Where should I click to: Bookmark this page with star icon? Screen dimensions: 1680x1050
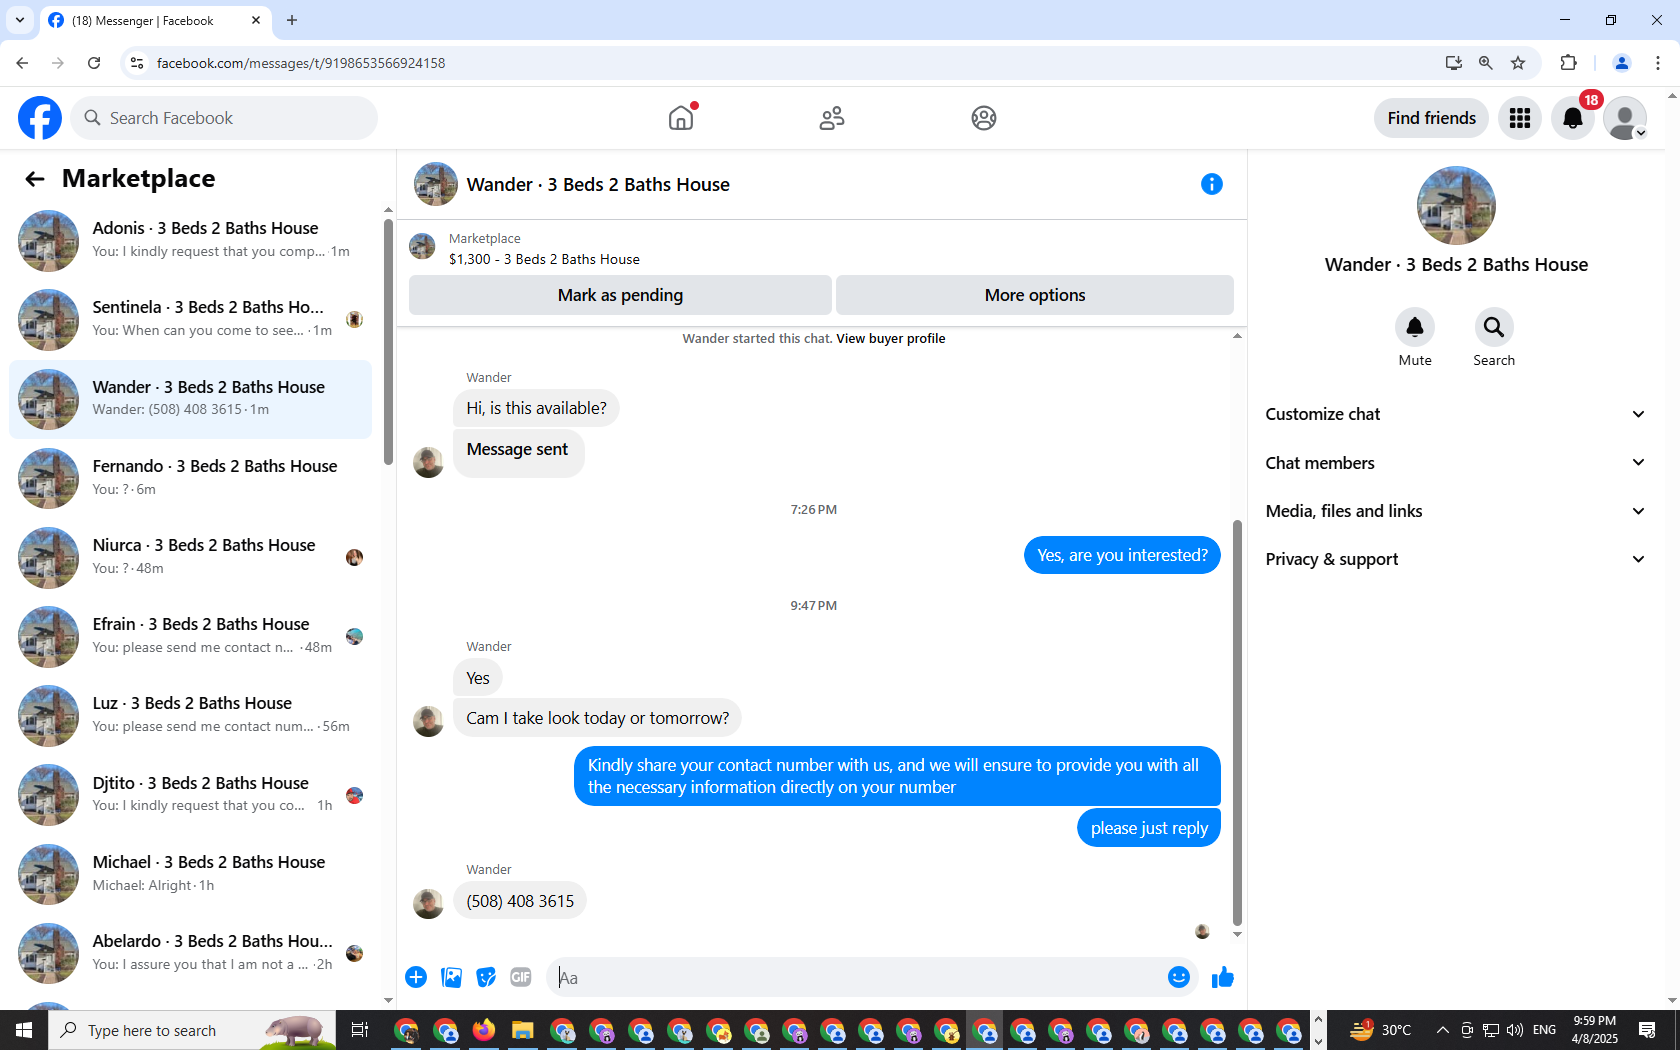[x=1518, y=63]
